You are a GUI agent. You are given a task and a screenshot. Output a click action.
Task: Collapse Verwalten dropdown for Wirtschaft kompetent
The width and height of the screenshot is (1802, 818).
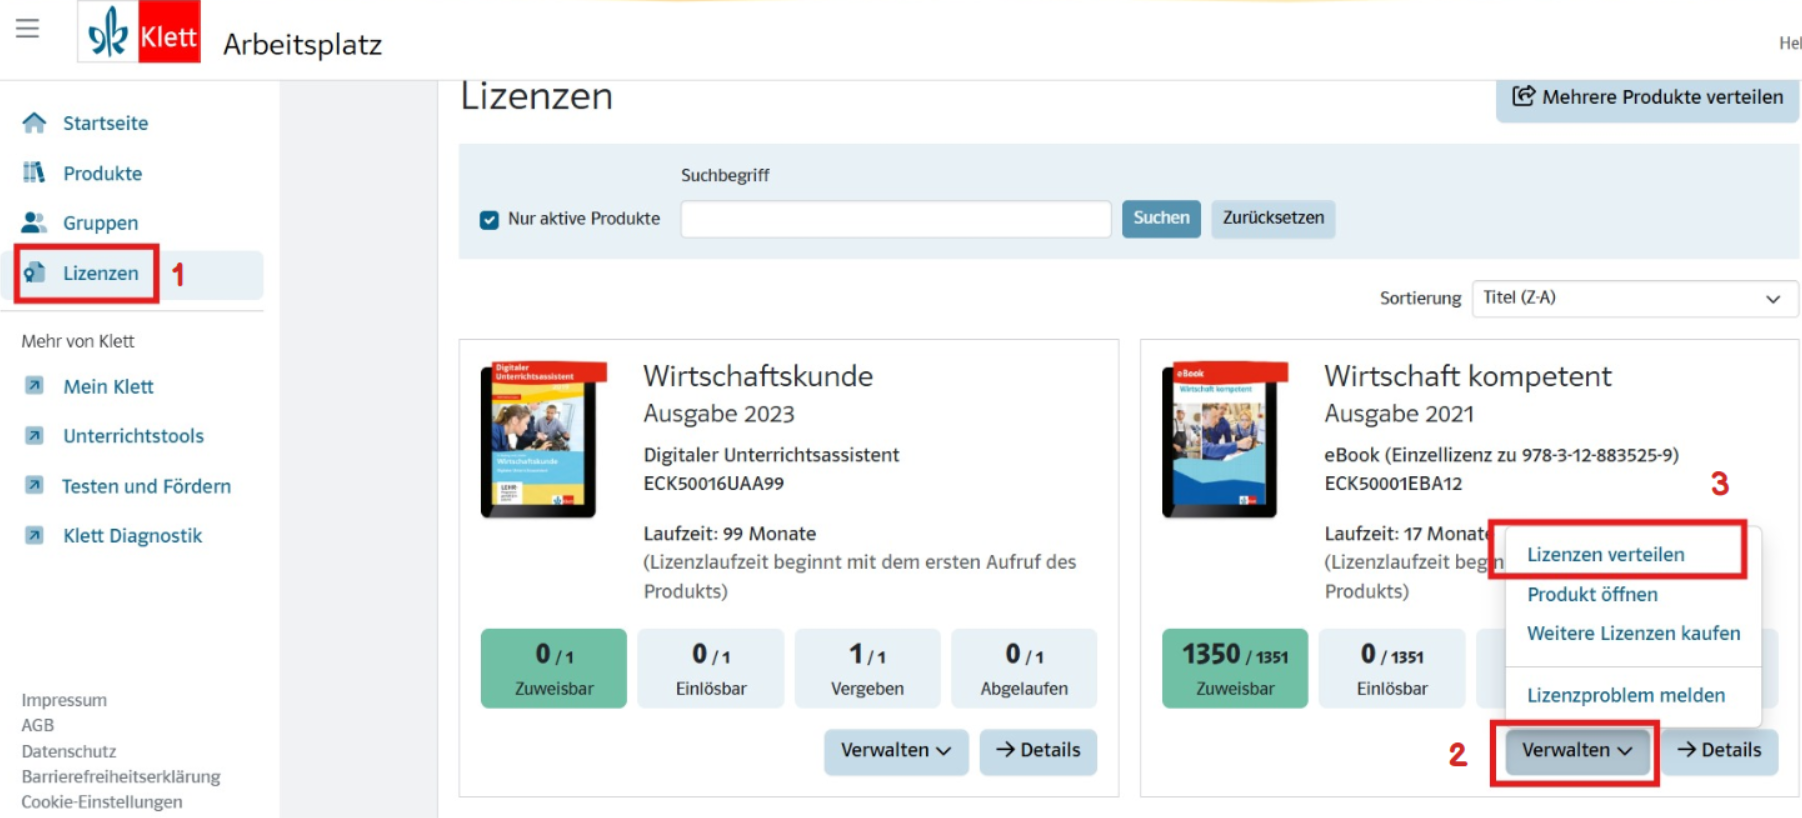(x=1577, y=751)
